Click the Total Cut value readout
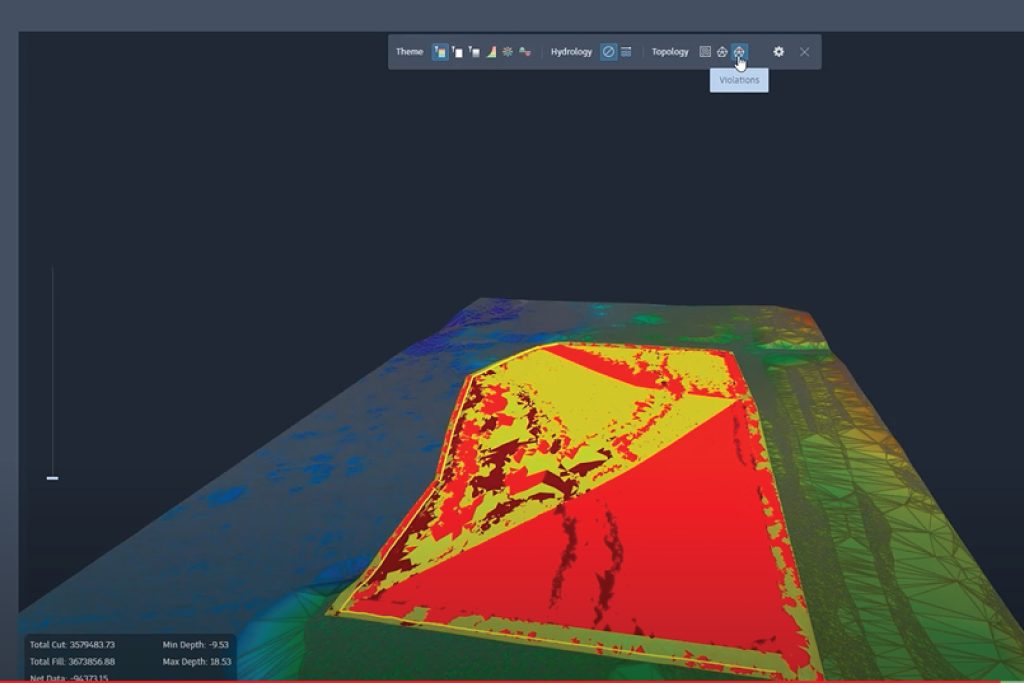 click(92, 645)
